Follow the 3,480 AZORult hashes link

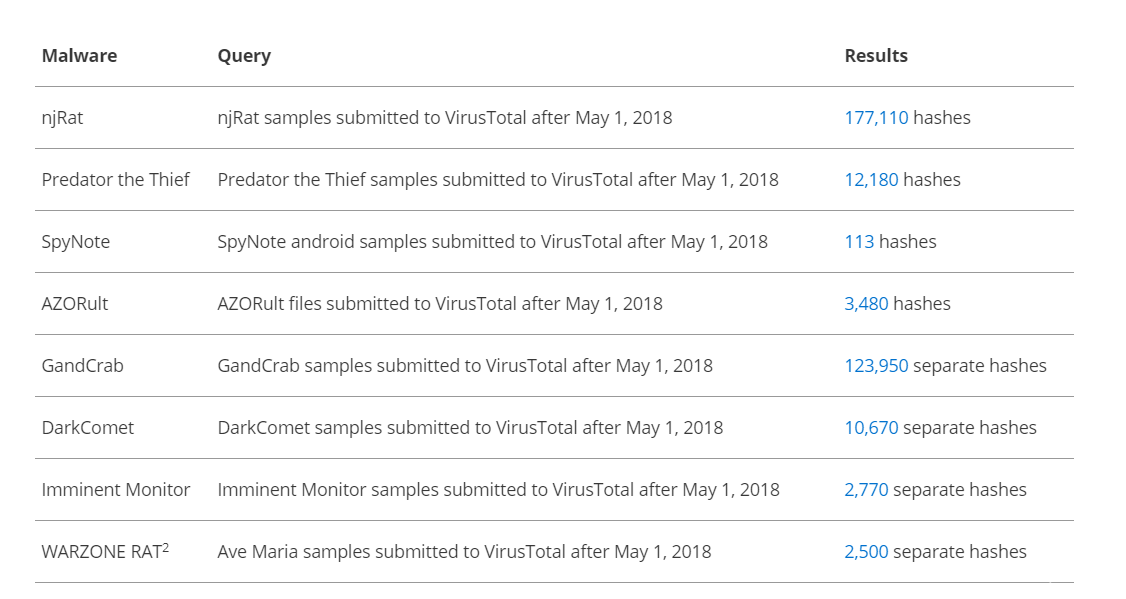866,304
